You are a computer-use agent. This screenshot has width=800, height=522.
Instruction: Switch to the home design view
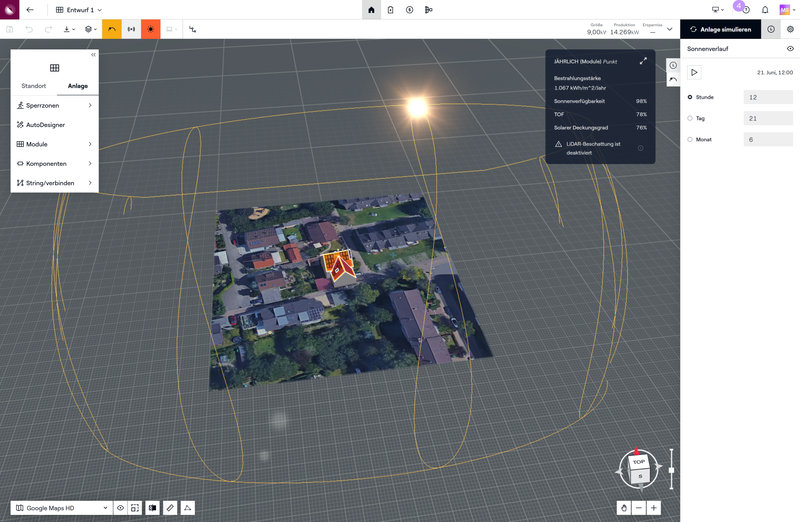tap(371, 10)
